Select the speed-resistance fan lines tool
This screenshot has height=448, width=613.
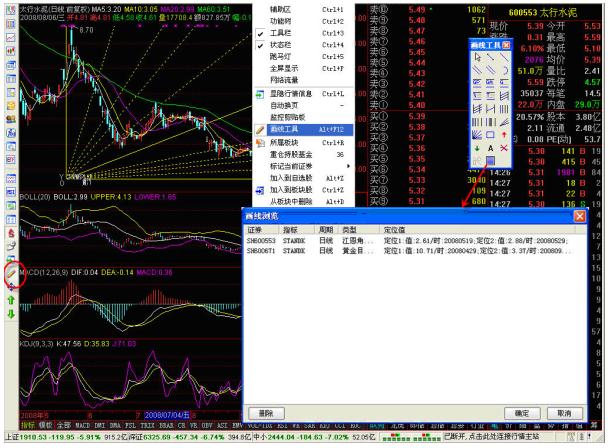pos(504,122)
